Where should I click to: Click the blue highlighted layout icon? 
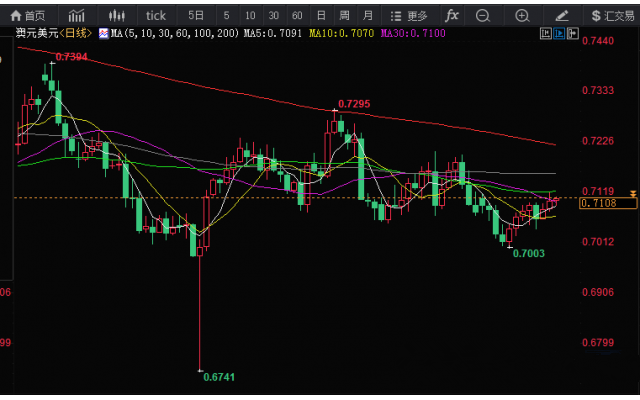560,33
